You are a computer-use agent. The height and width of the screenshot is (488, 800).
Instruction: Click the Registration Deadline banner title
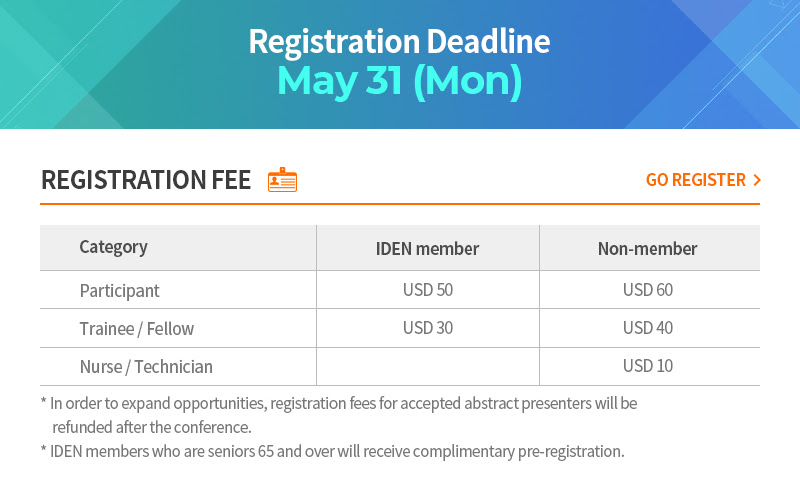[399, 41]
